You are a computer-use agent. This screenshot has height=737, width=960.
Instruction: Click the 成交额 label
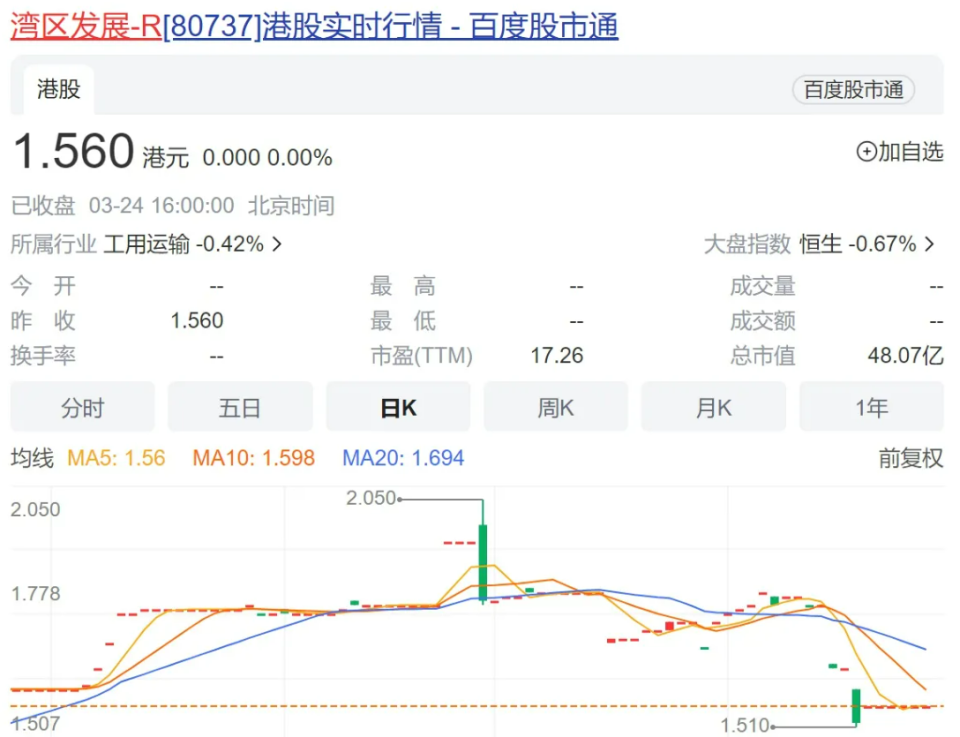click(x=763, y=321)
